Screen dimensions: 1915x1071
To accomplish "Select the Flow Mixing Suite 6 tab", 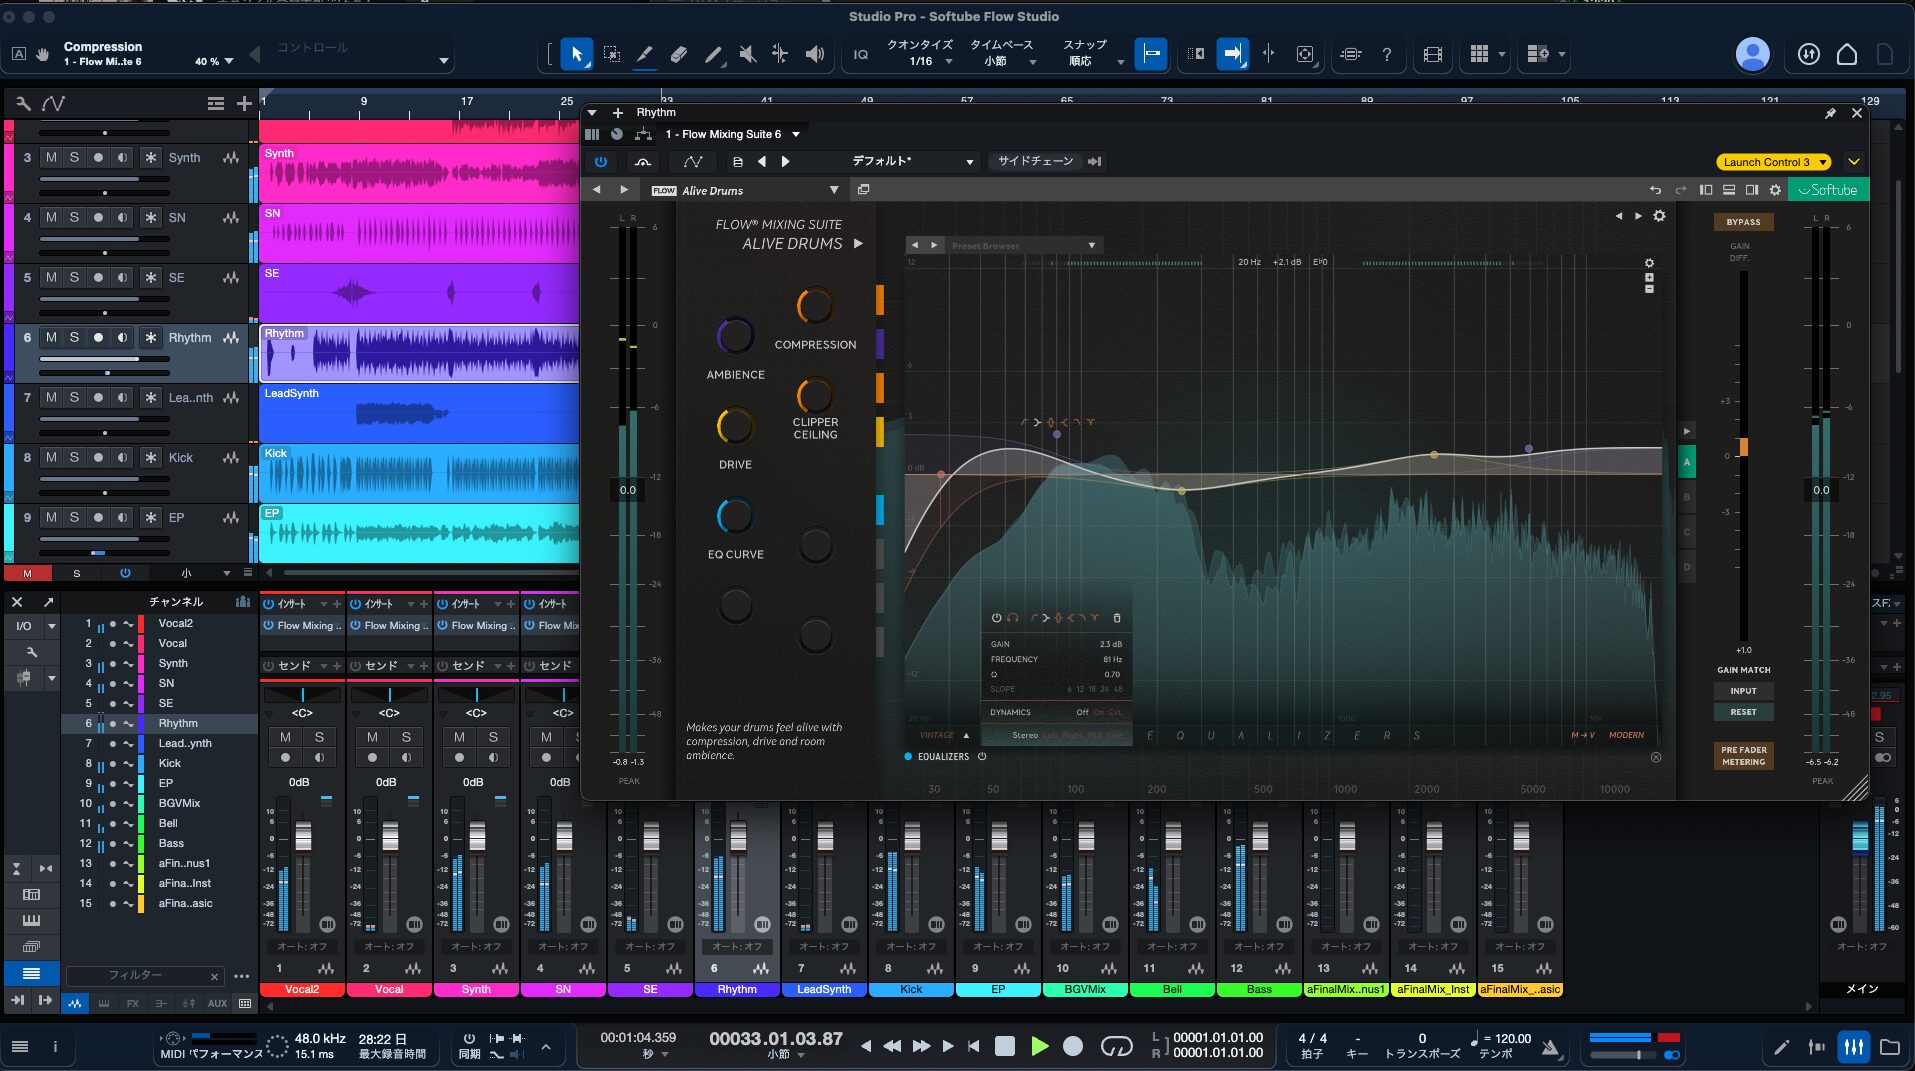I will (x=723, y=134).
